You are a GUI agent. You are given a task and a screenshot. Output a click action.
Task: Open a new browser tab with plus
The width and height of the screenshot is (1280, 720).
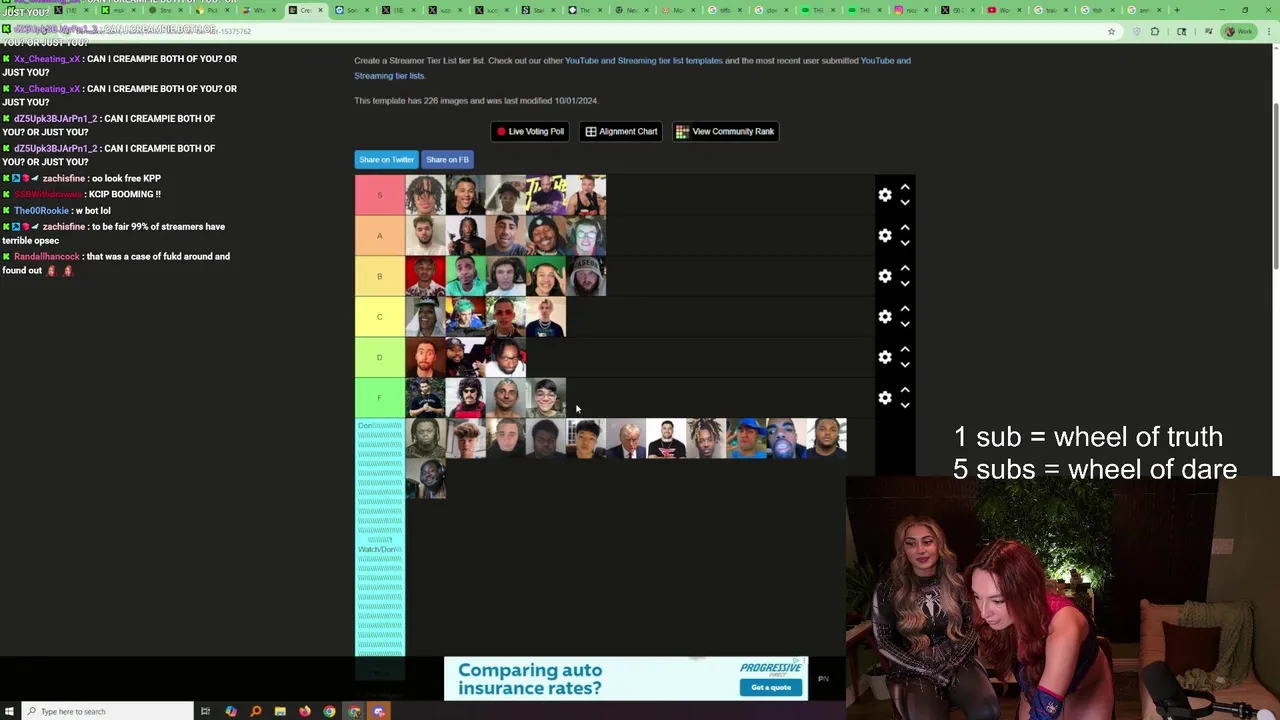click(1177, 10)
